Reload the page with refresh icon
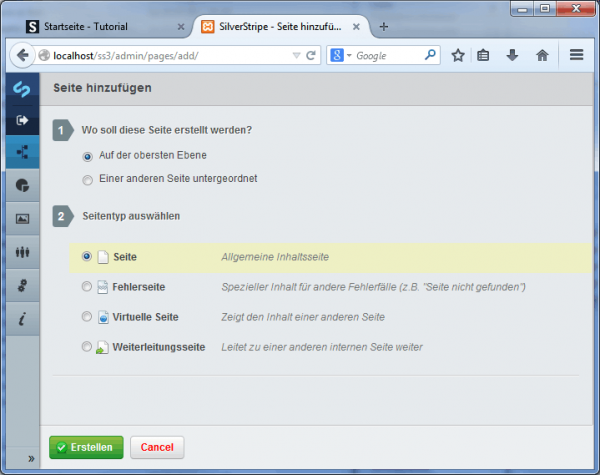 pyautogui.click(x=311, y=55)
